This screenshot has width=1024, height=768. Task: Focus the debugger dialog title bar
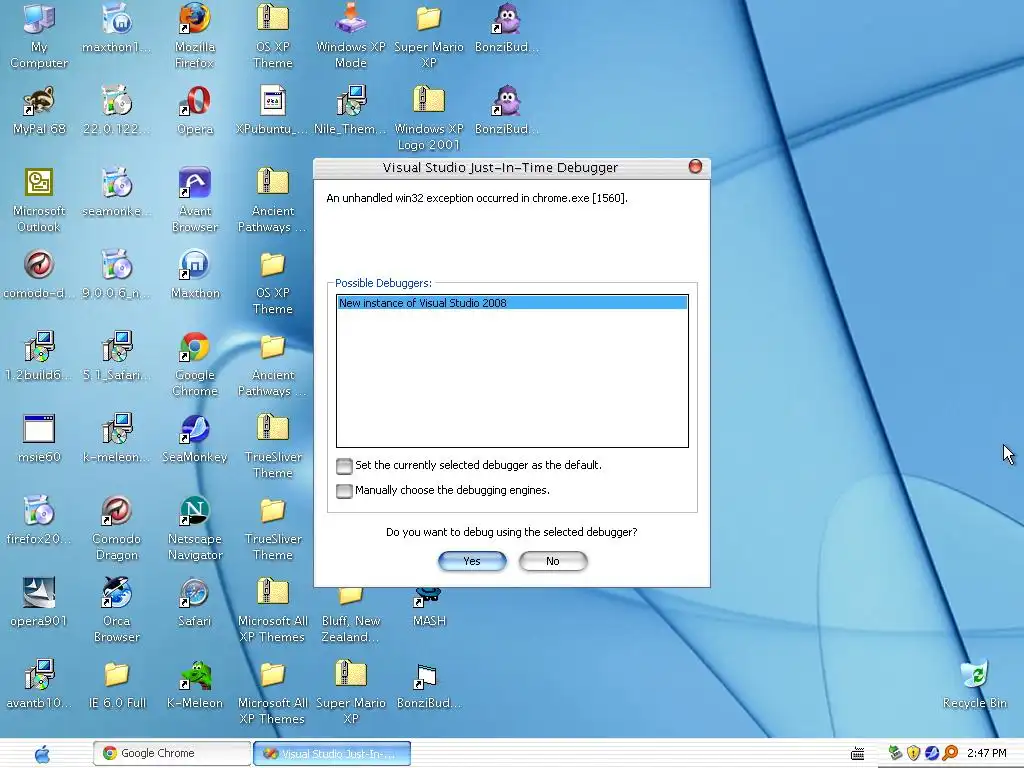coord(500,168)
